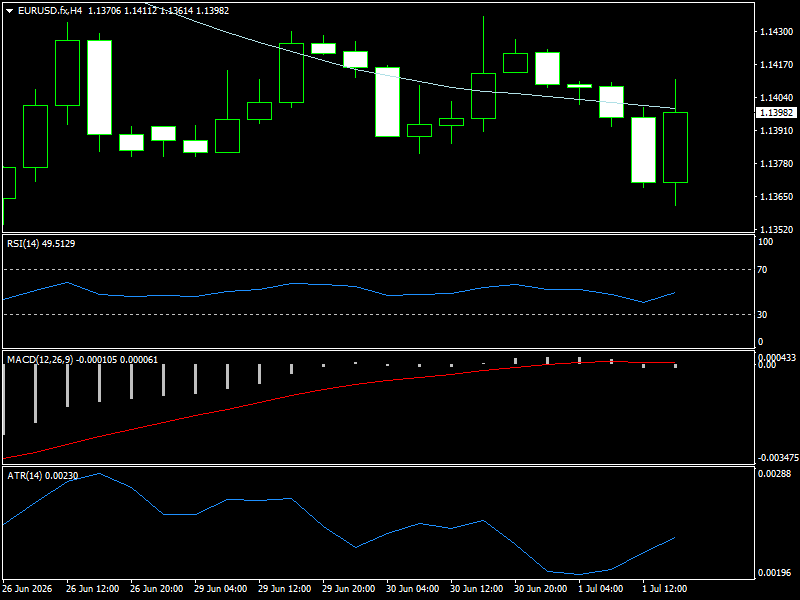The width and height of the screenshot is (800, 600).
Task: Click the 30 Jun 12:00 time label
Action: pyautogui.click(x=477, y=589)
